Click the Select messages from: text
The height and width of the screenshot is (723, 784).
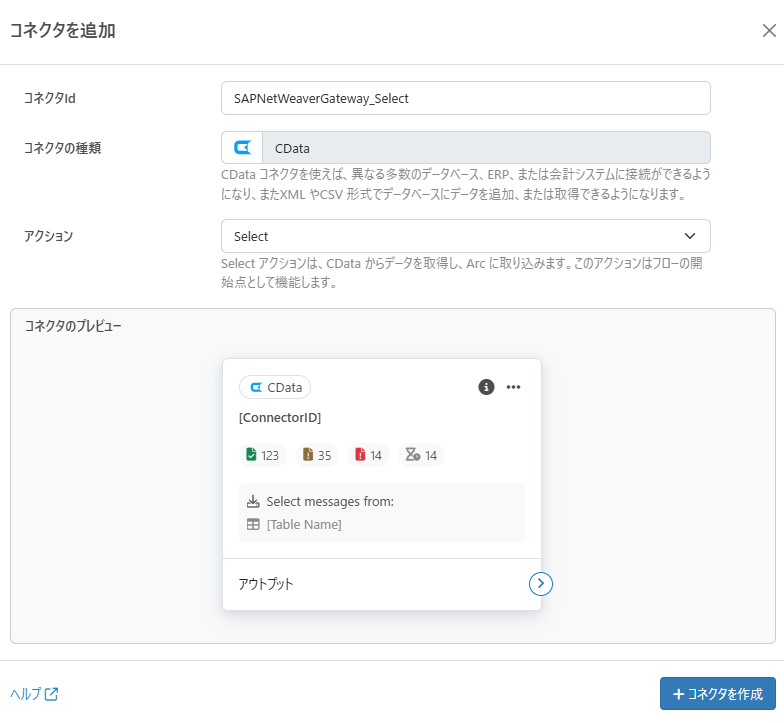[330, 502]
